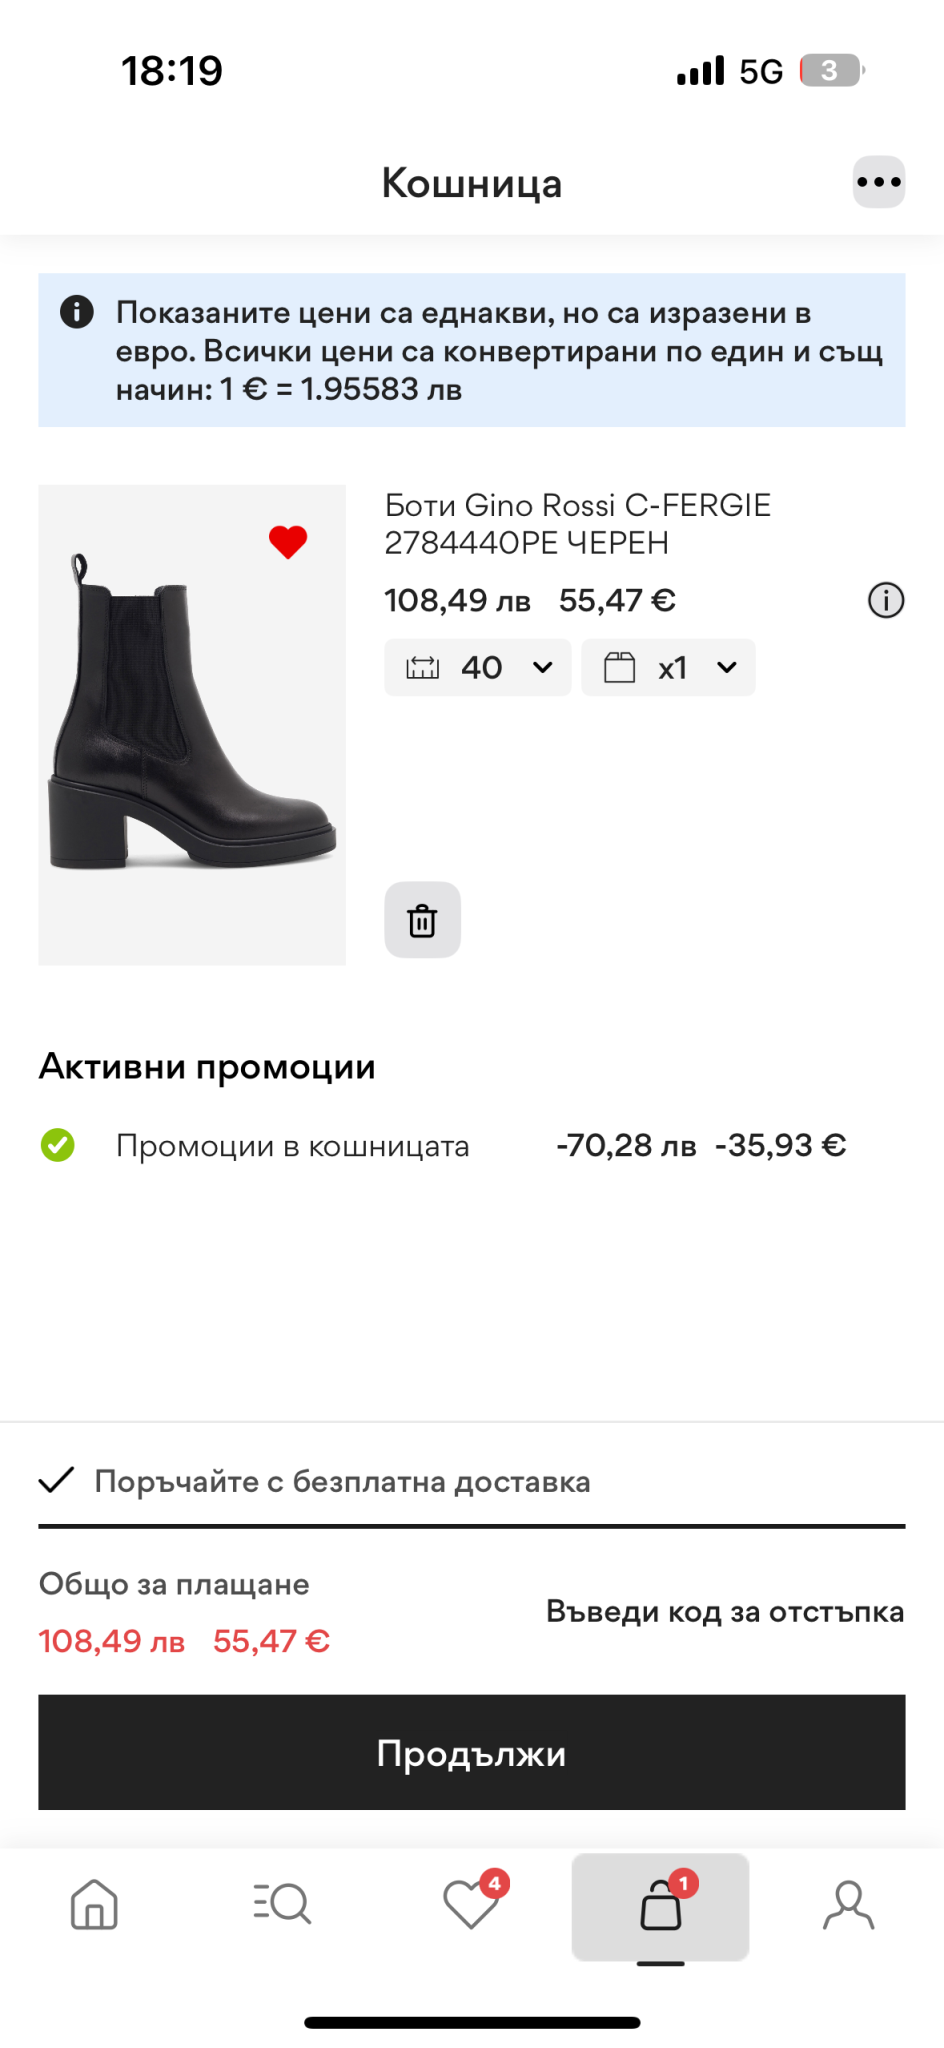
Task: Open product price info icon
Action: pyautogui.click(x=885, y=600)
